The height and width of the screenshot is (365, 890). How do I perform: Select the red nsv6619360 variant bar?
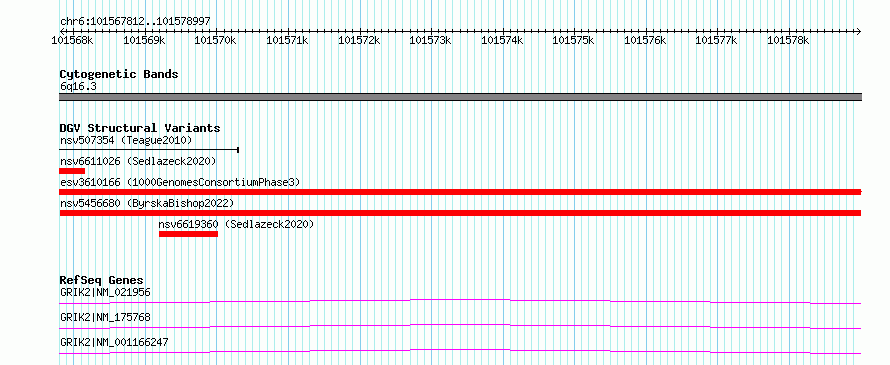(188, 234)
